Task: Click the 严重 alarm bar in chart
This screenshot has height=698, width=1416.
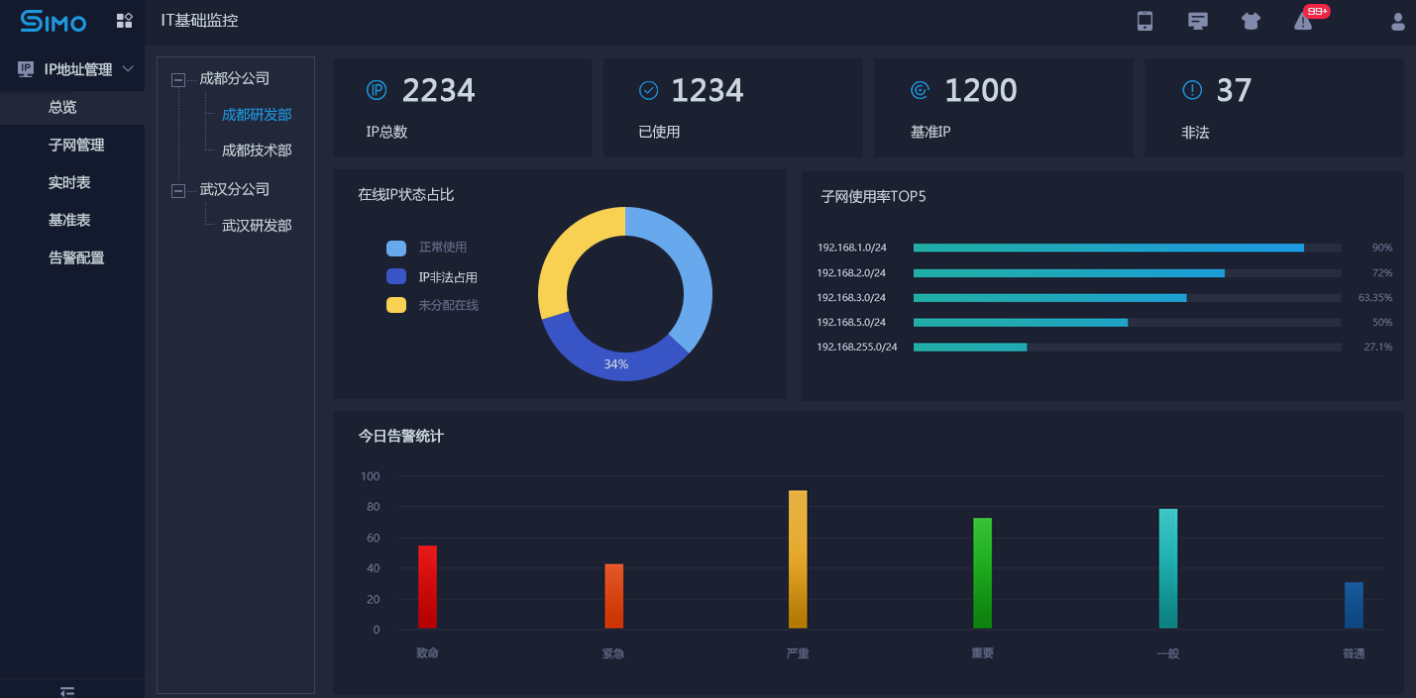Action: (x=797, y=560)
